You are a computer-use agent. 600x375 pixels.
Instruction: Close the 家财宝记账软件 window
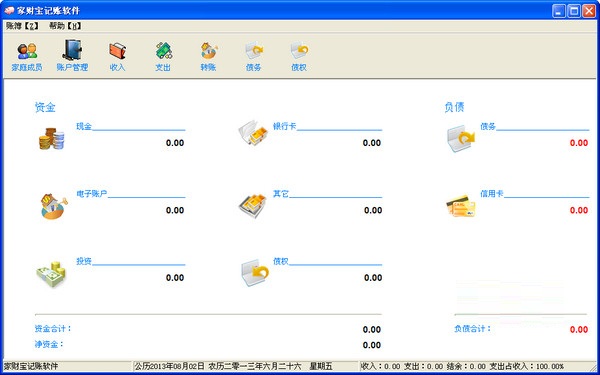point(589,11)
